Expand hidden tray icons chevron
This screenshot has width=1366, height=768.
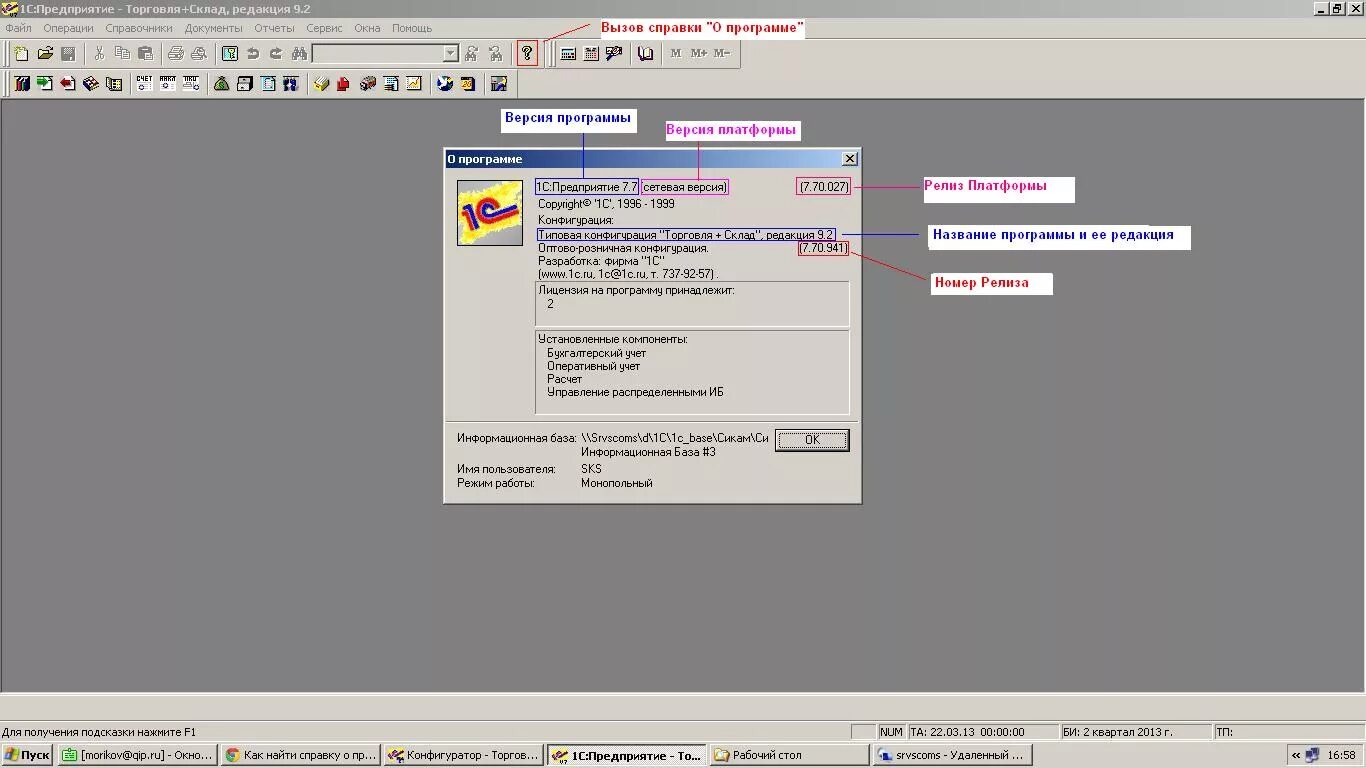pyautogui.click(x=1297, y=756)
